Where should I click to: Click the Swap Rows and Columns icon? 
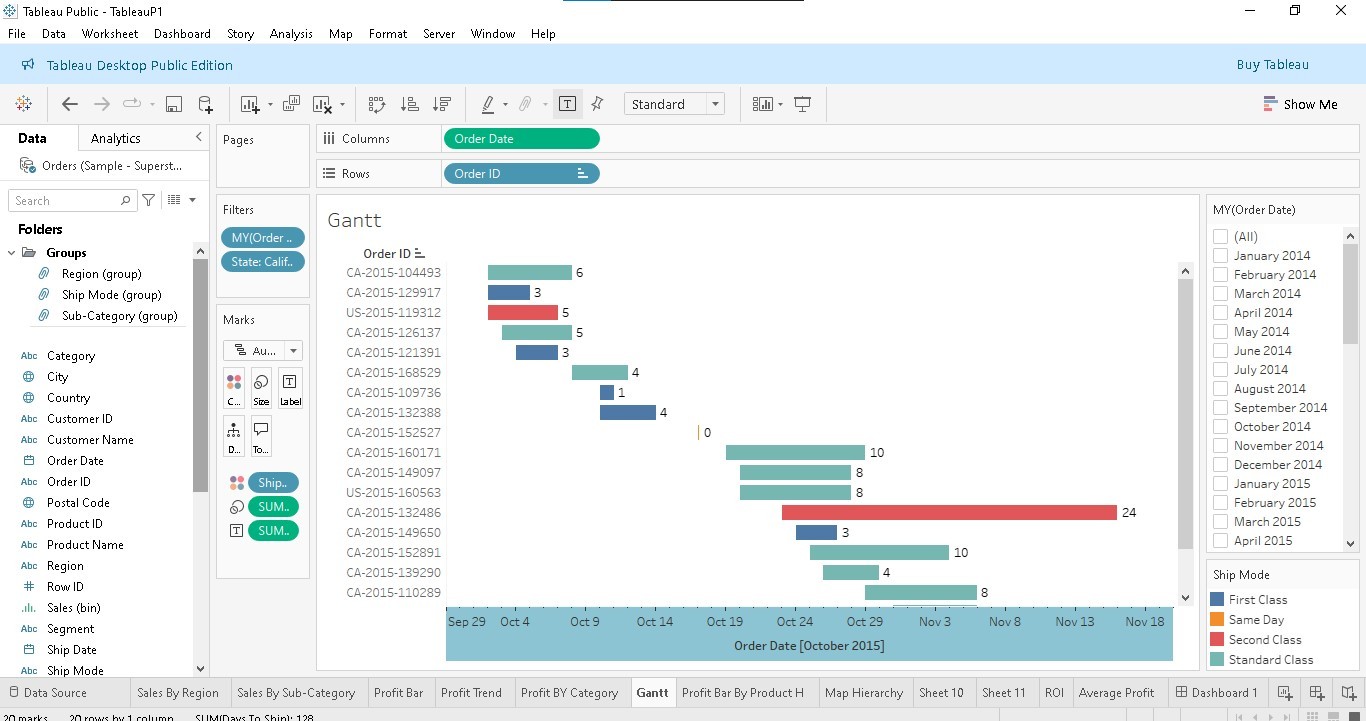pos(376,103)
